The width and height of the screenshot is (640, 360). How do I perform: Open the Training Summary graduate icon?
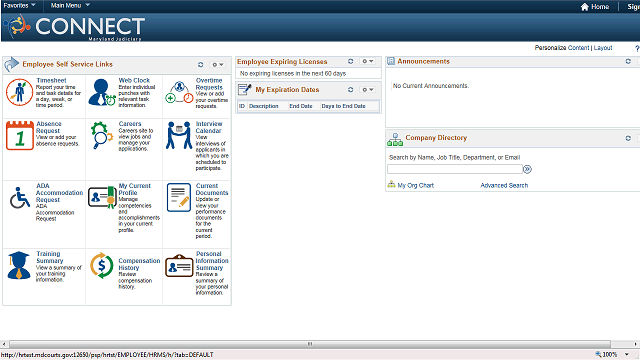tap(19, 265)
